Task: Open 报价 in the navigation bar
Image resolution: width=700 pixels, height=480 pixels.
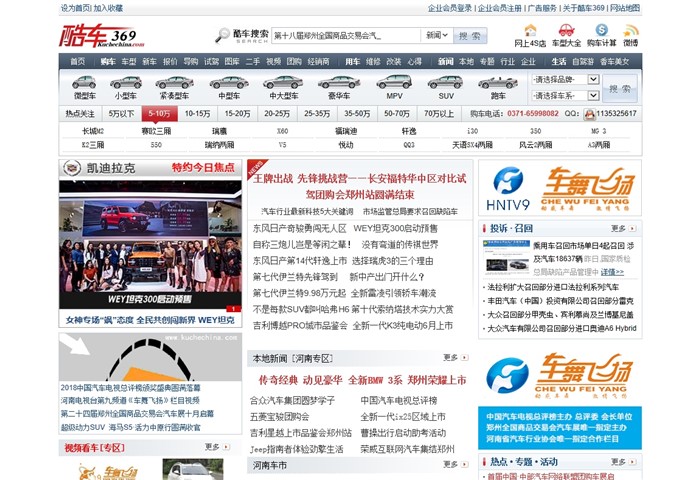Action: point(170,62)
